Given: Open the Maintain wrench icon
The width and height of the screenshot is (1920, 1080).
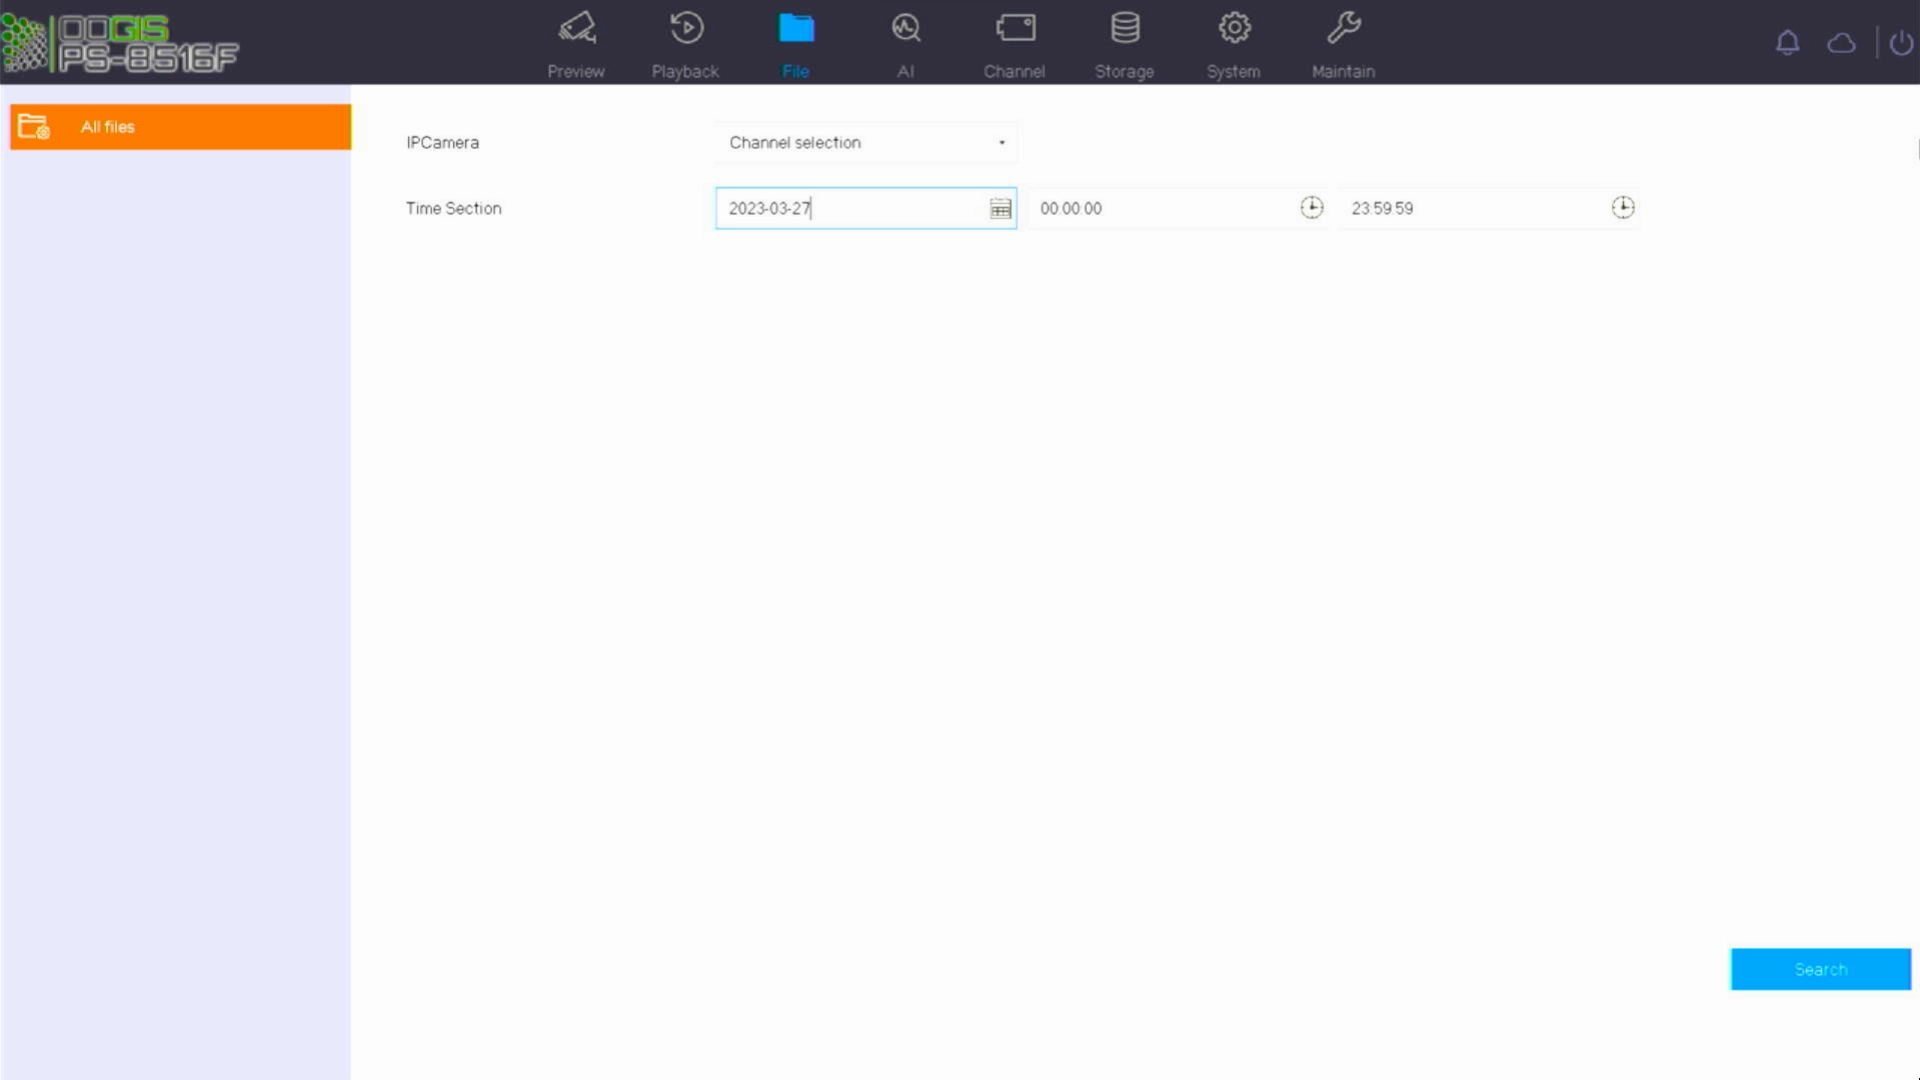Looking at the screenshot, I should click(1343, 28).
